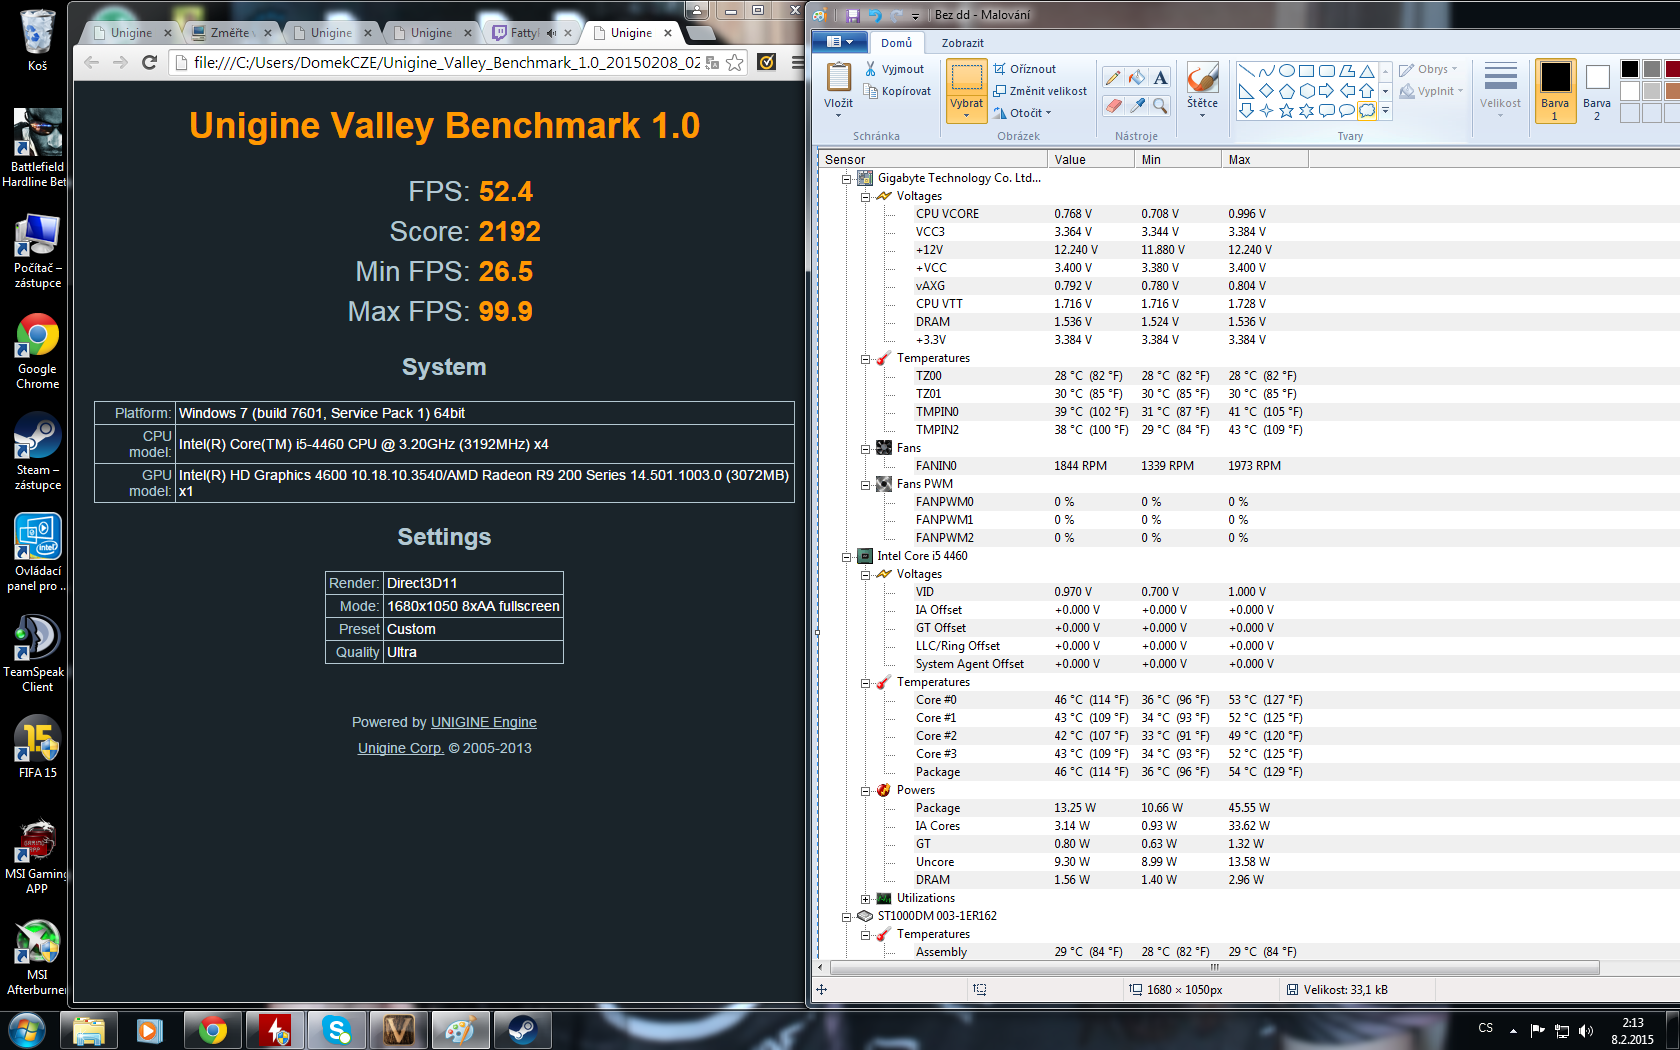Click the Save icon in Paint's title bar
Image resolution: width=1680 pixels, height=1050 pixels.
click(x=852, y=15)
